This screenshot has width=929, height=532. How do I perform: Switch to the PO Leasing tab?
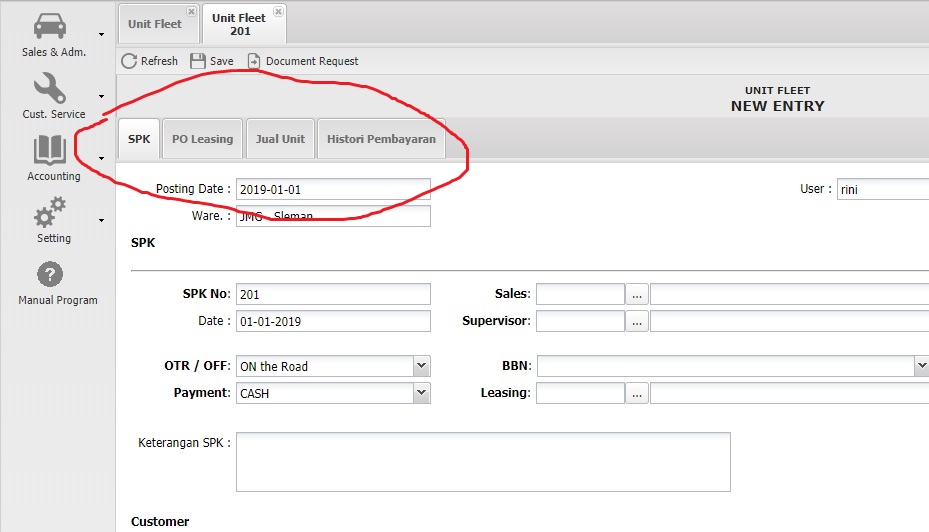click(202, 139)
